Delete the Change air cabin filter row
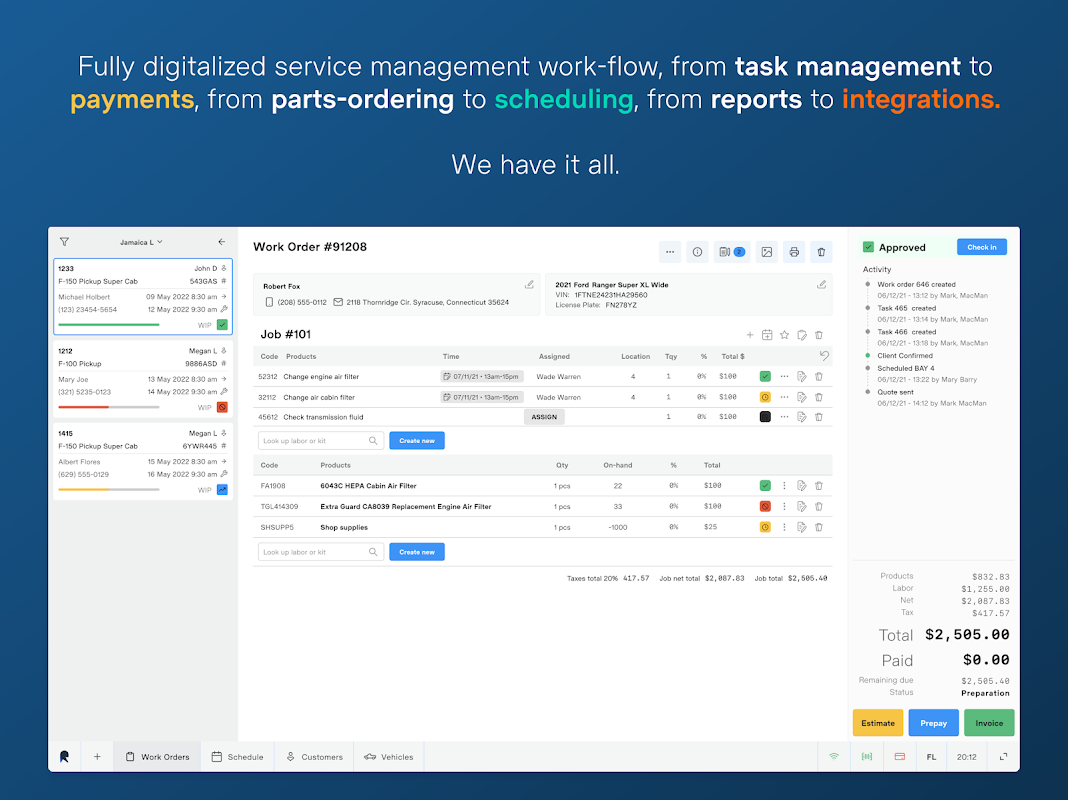Viewport: 1068px width, 800px height. pos(819,397)
